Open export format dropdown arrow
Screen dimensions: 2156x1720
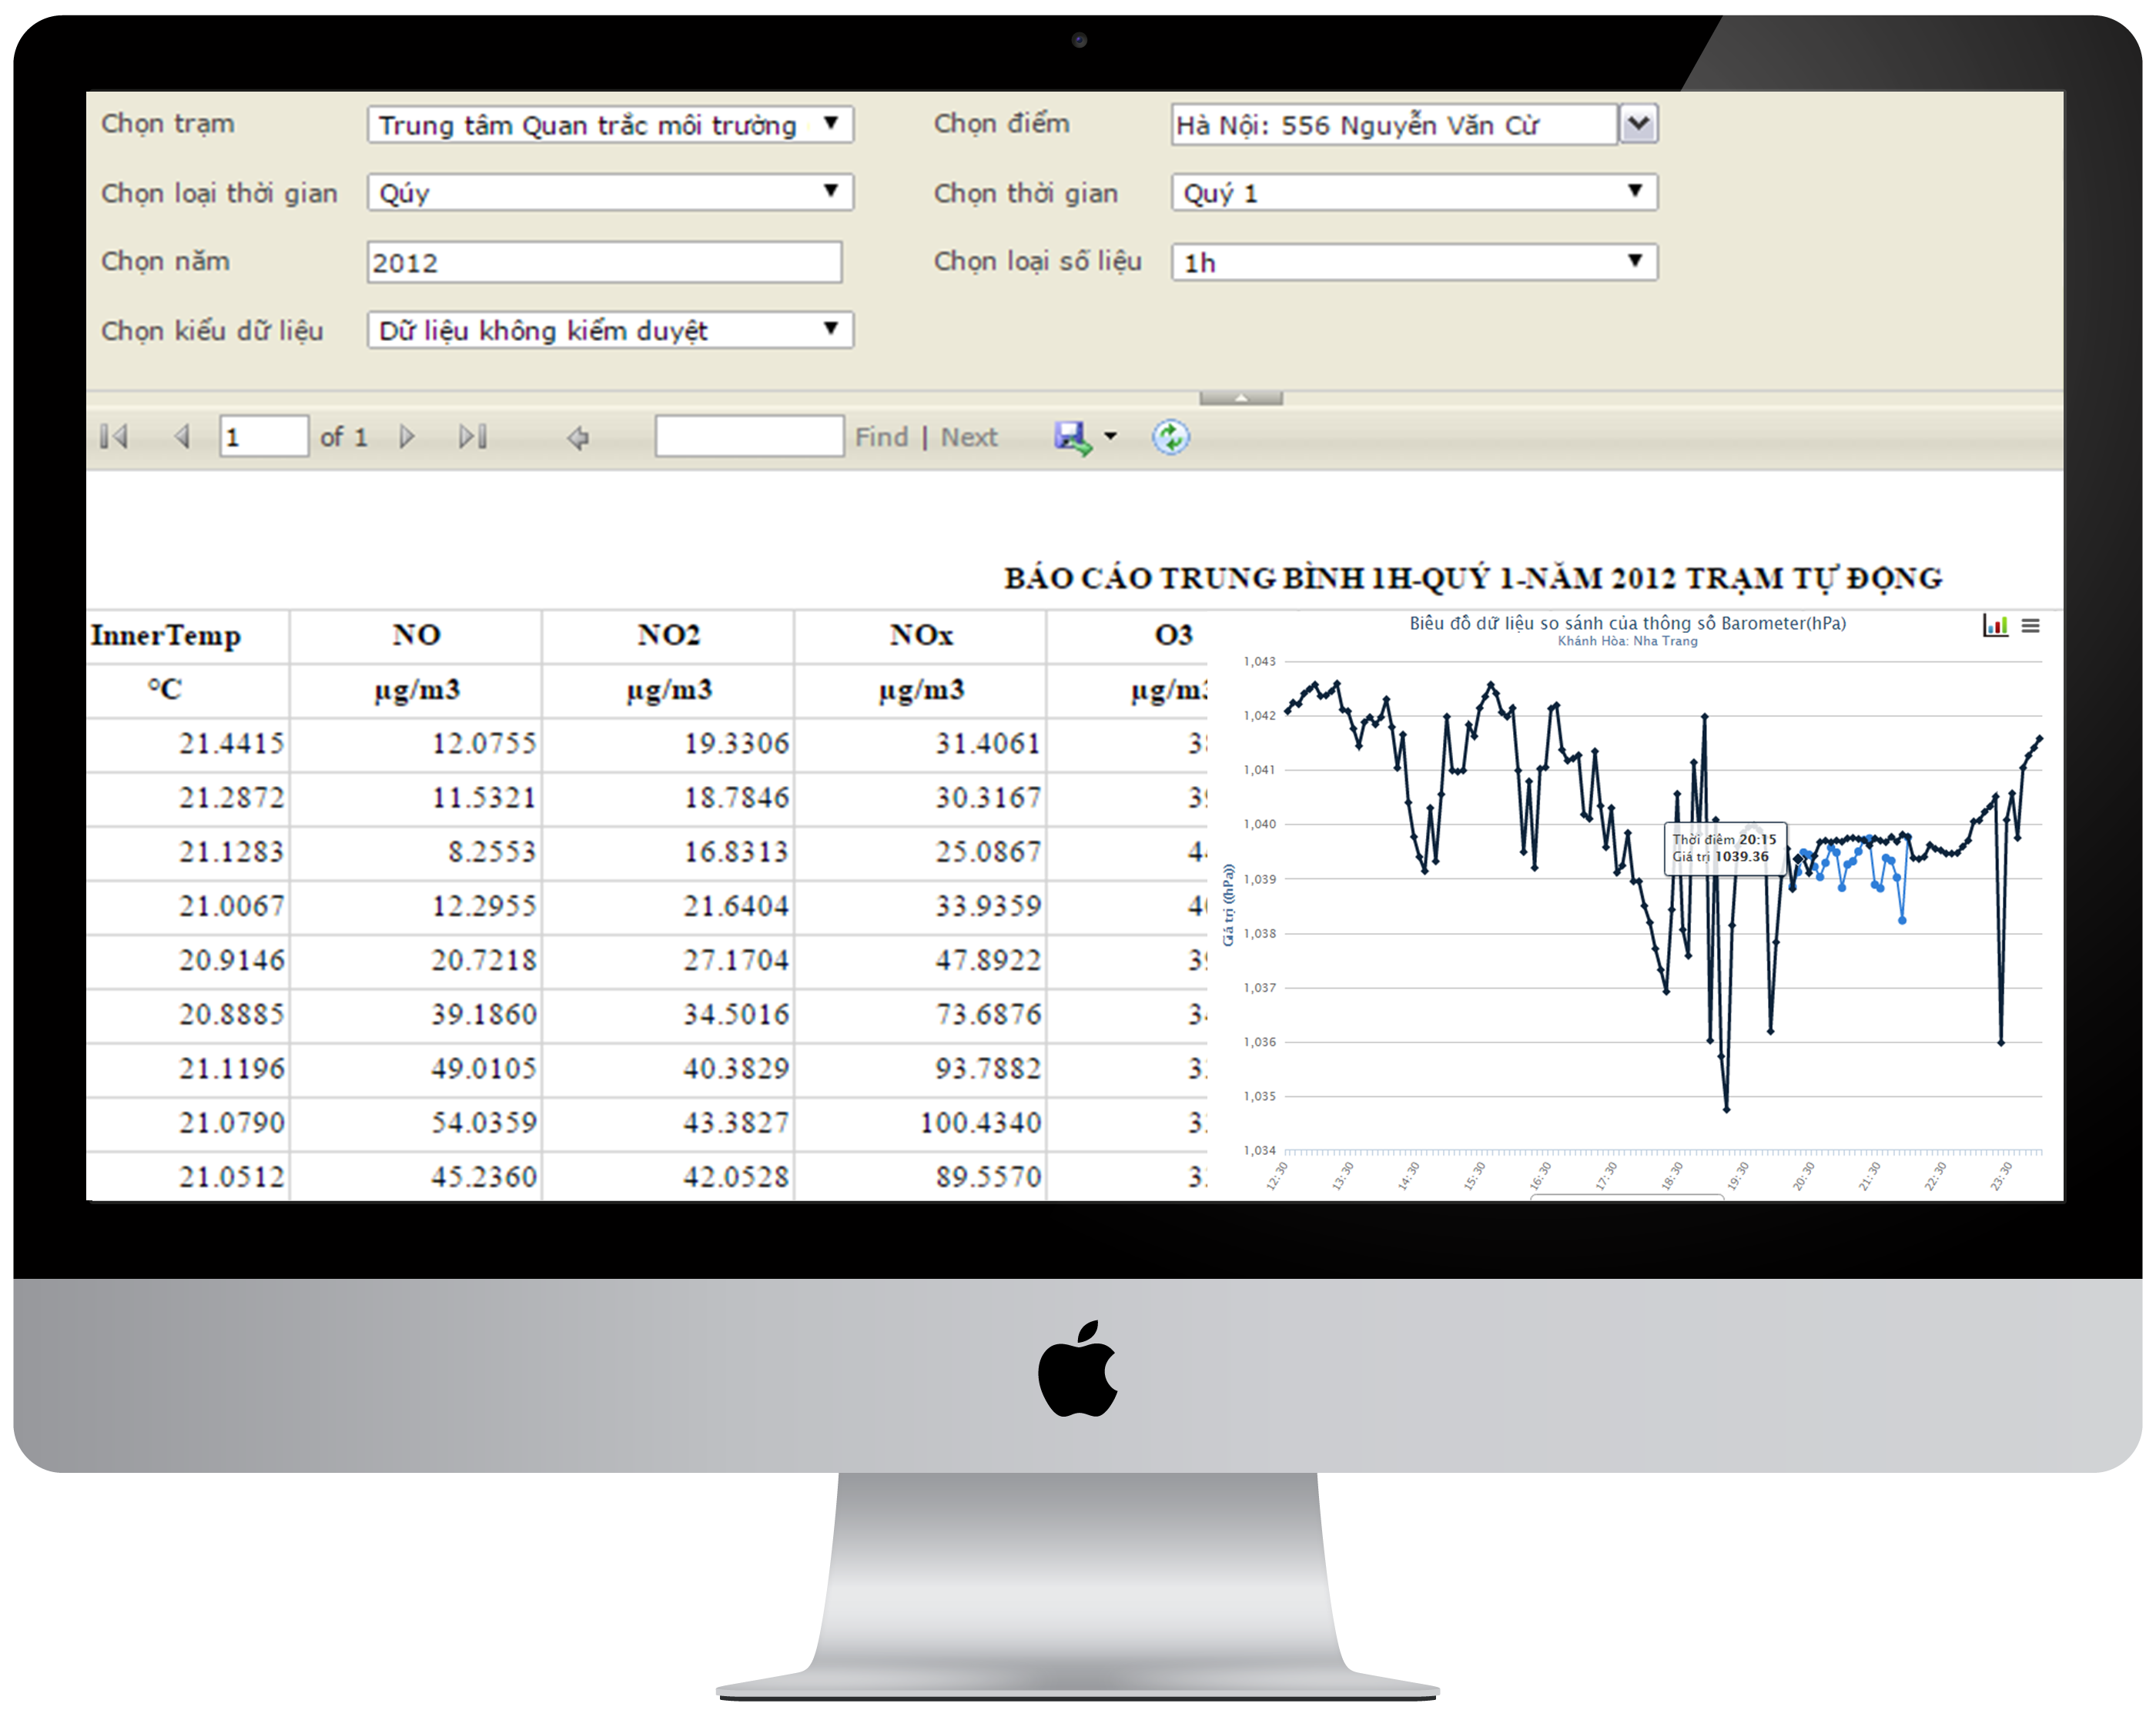tap(1110, 437)
